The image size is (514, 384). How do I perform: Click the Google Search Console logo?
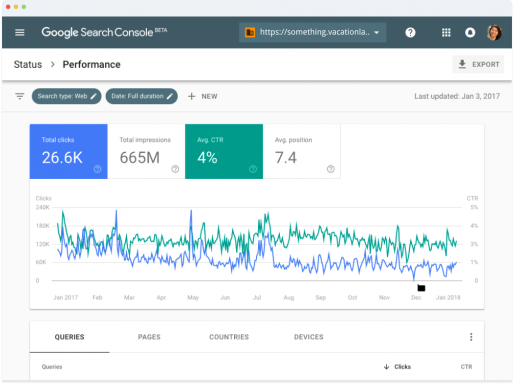coord(104,32)
